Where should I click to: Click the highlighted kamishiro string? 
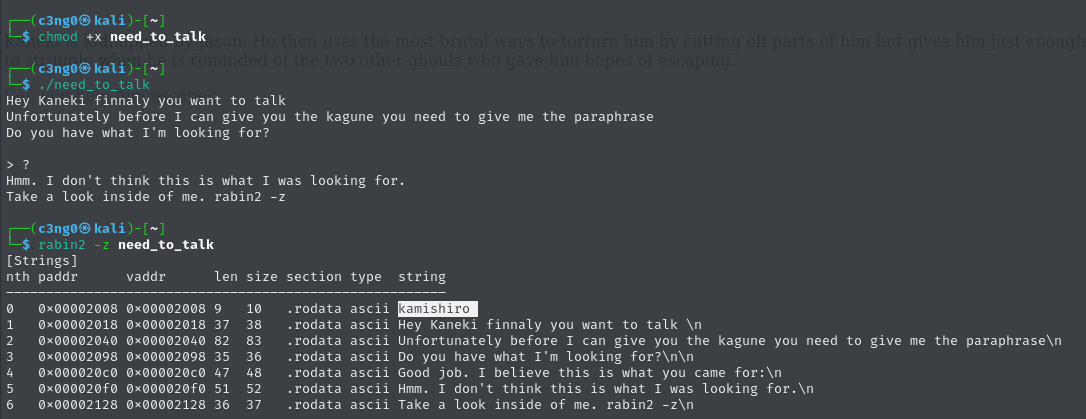pyautogui.click(x=434, y=309)
